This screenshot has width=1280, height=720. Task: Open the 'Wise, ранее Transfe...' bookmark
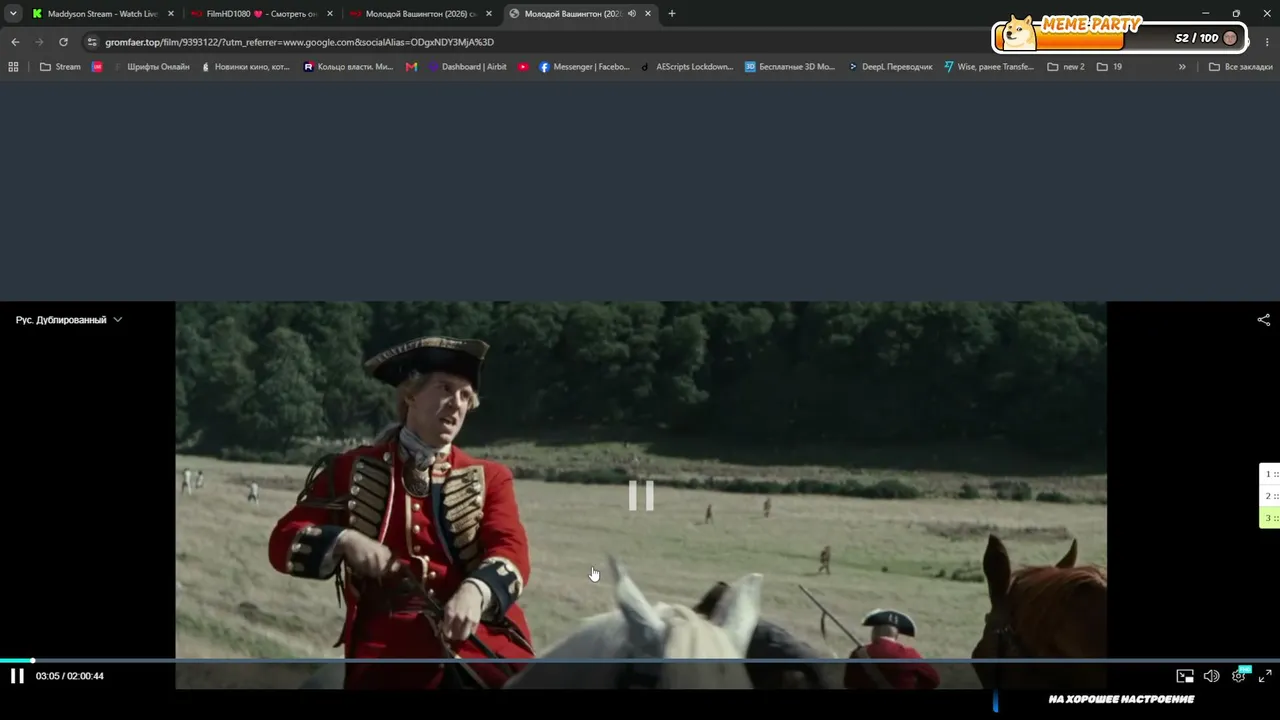[989, 67]
